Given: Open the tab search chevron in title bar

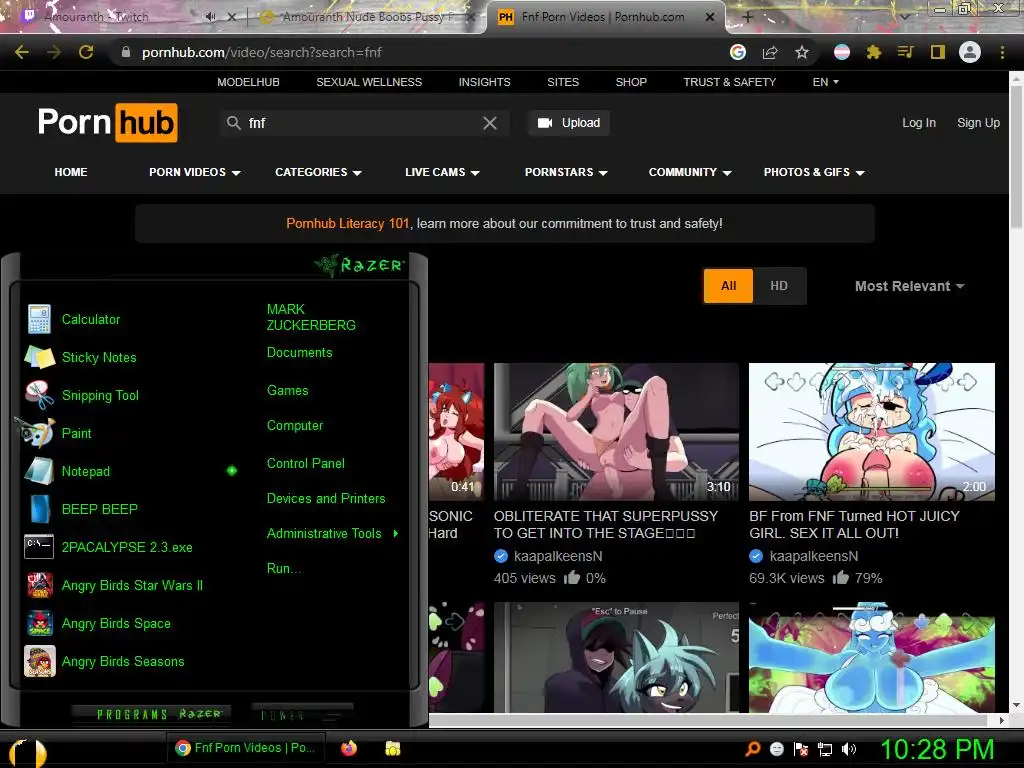Looking at the screenshot, I should click(905, 16).
